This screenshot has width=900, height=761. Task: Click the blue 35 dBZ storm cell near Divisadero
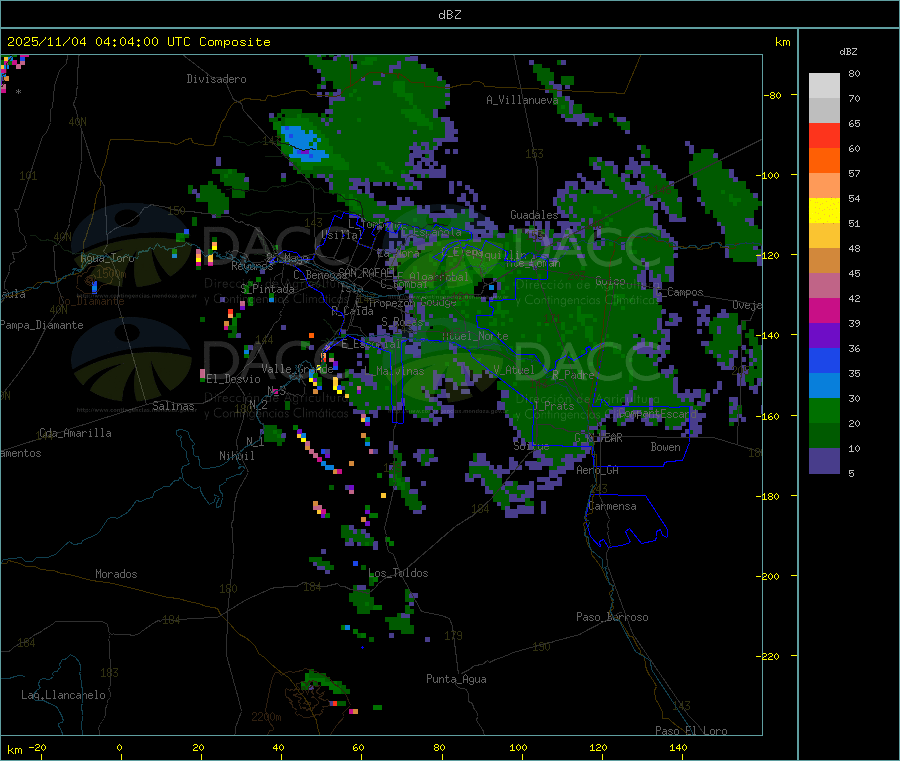coord(302,143)
